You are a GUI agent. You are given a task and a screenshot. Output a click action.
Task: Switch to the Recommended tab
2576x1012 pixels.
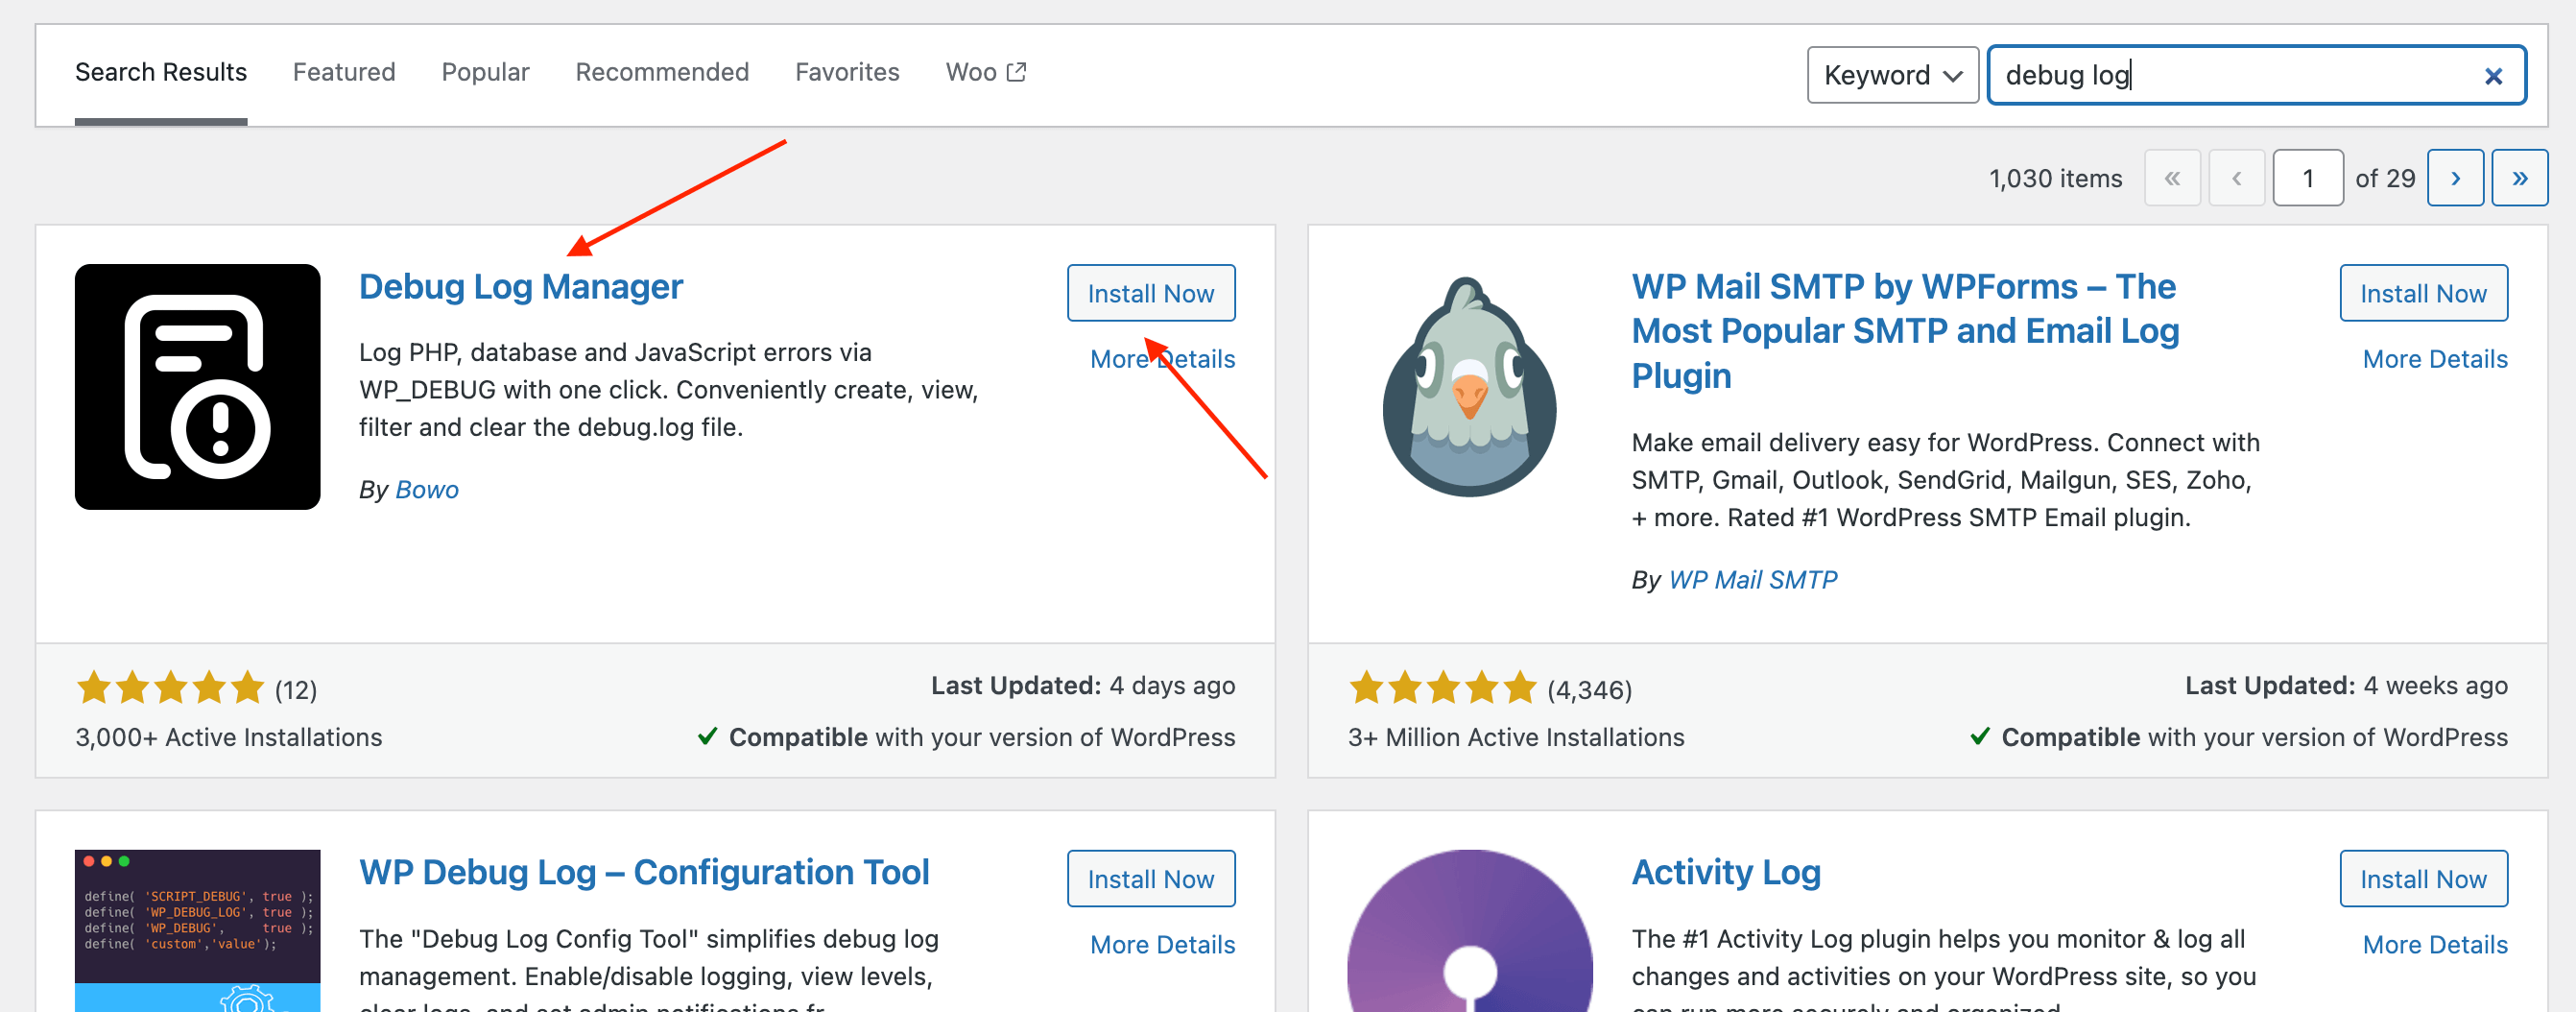(x=662, y=72)
